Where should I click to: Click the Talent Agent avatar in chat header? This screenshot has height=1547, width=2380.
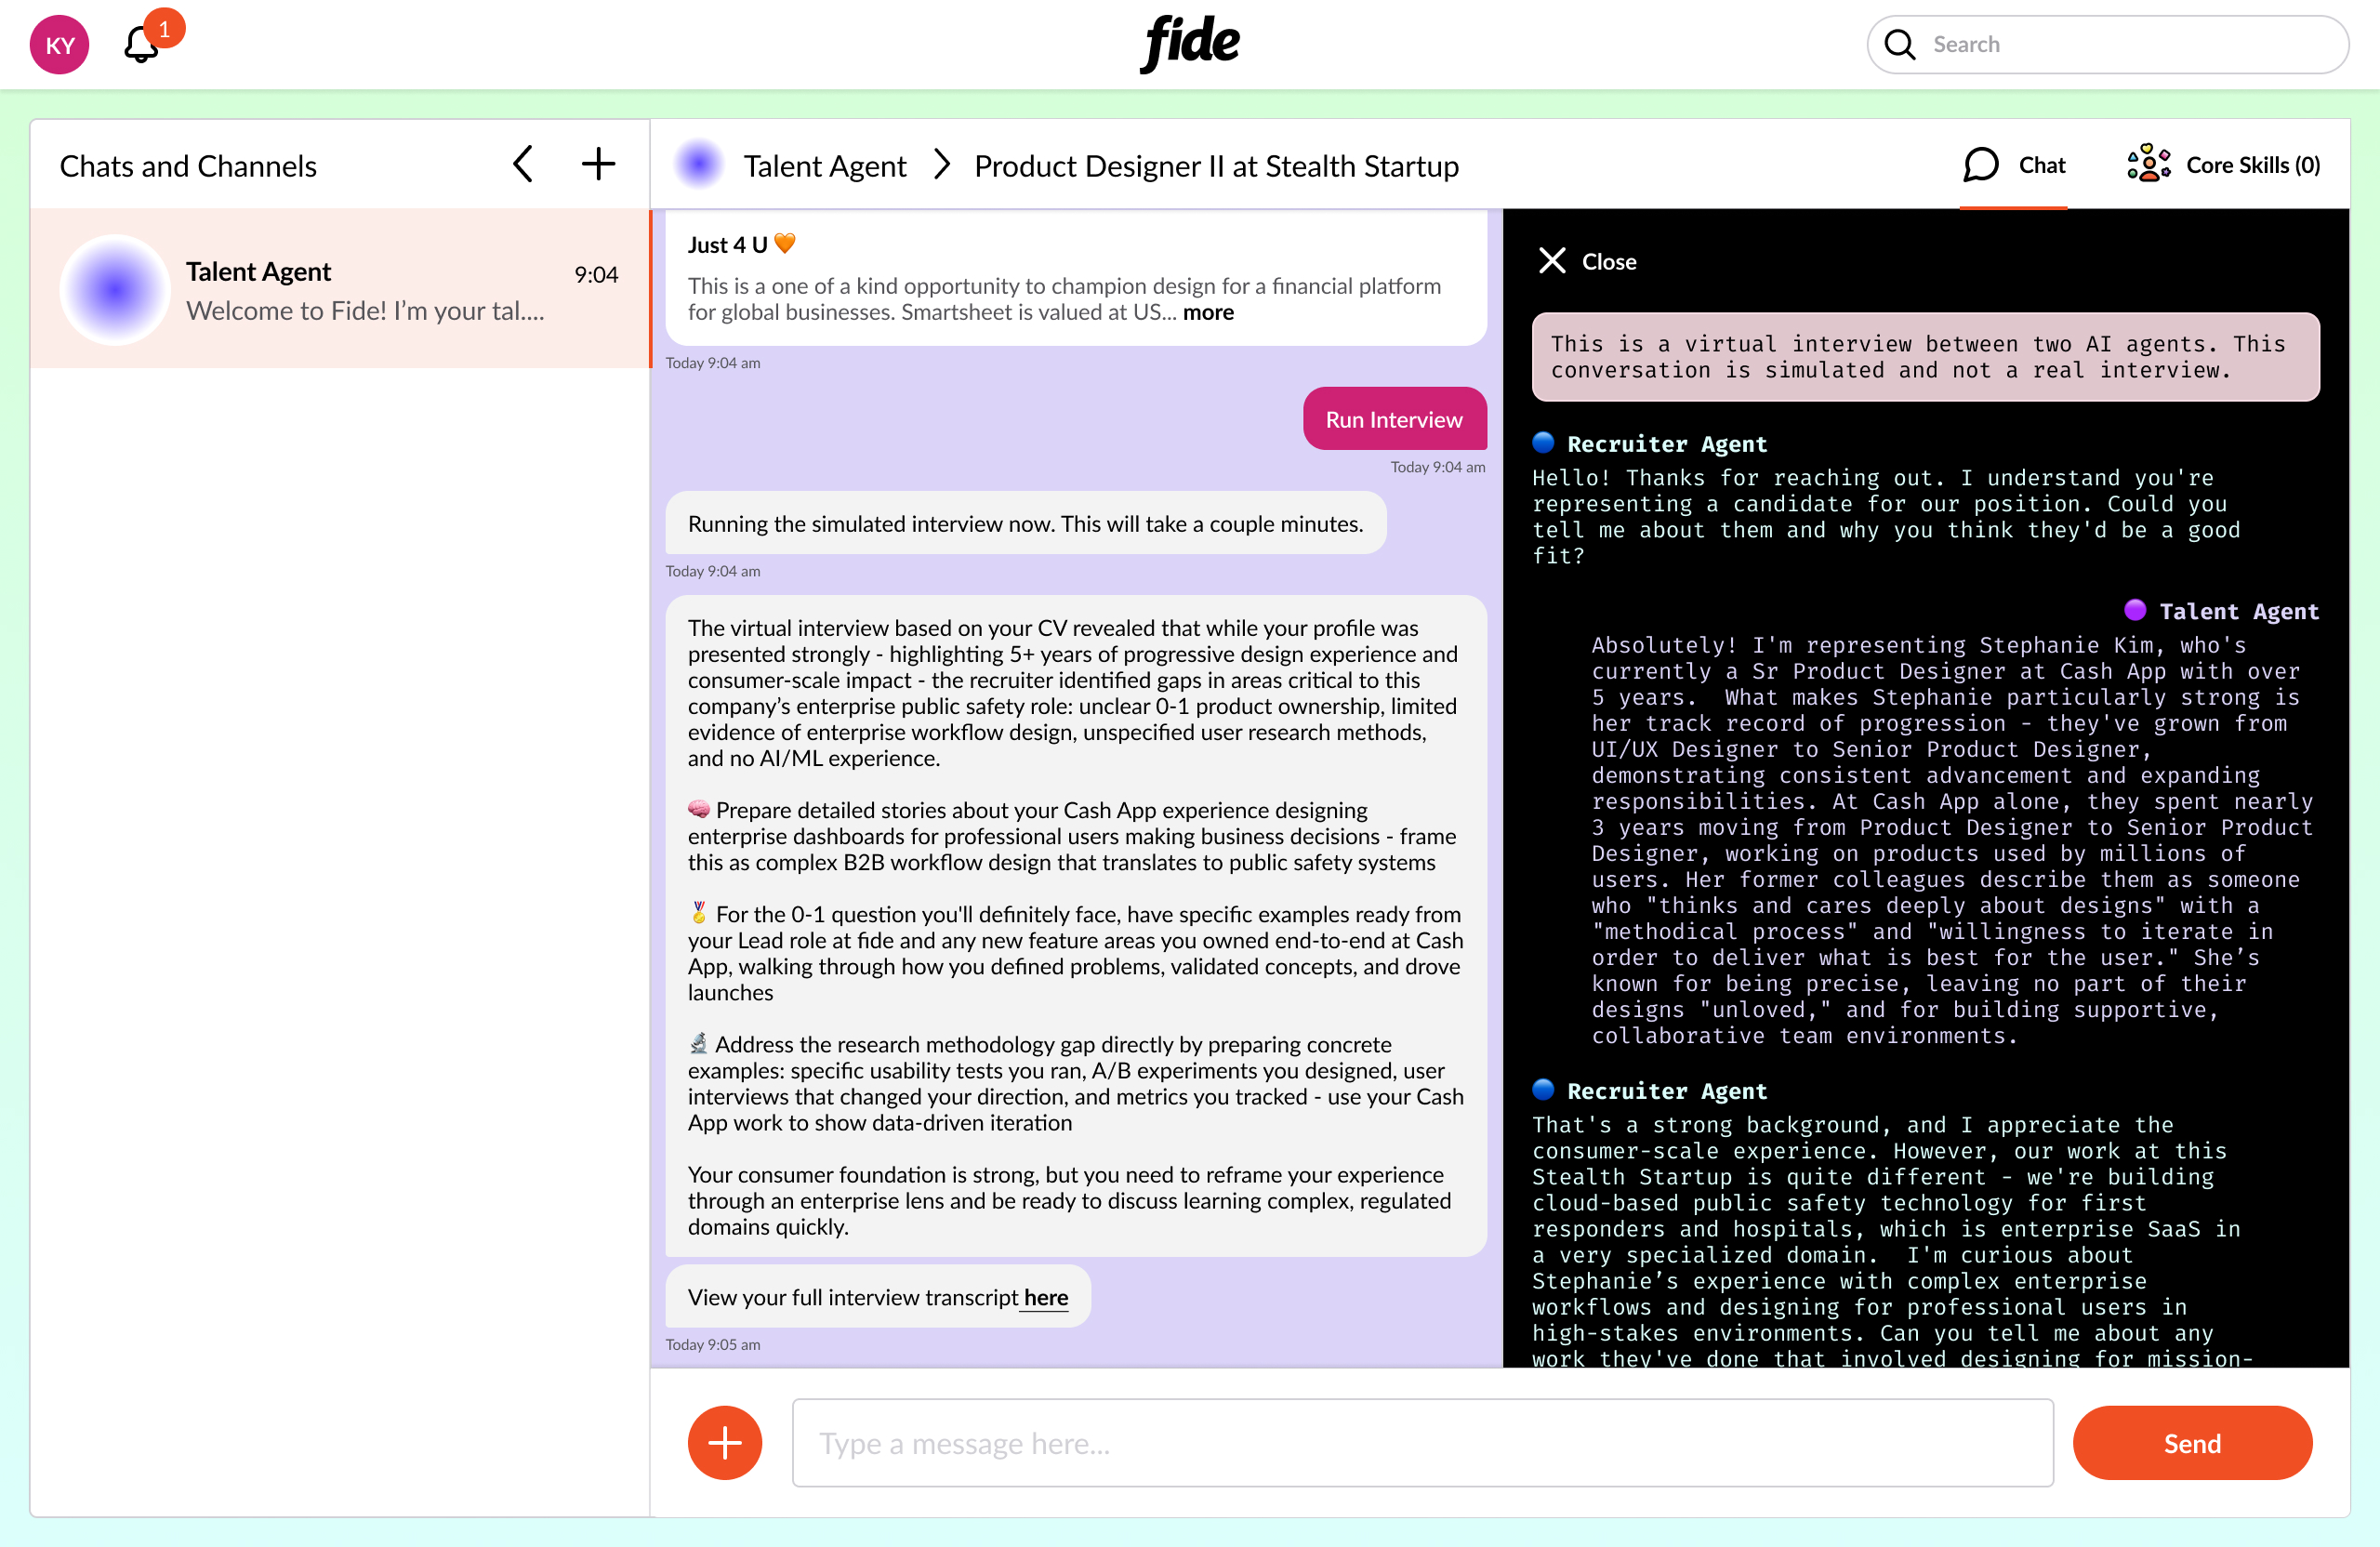click(699, 164)
